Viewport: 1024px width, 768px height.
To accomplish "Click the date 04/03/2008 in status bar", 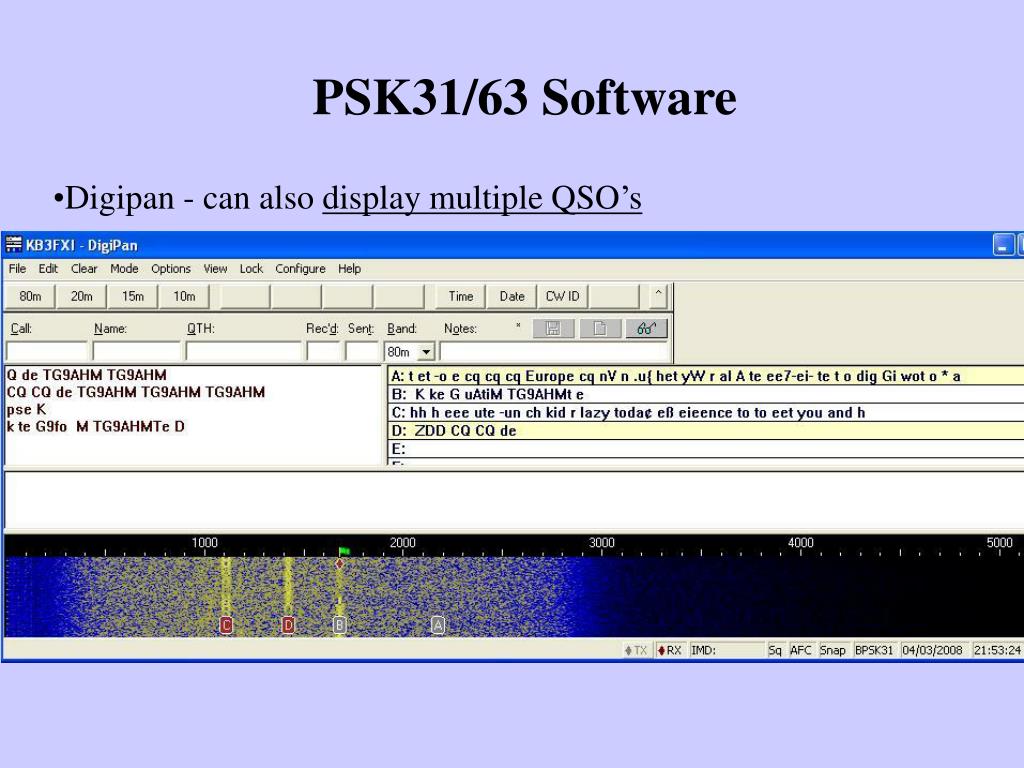I will pyautogui.click(x=932, y=650).
